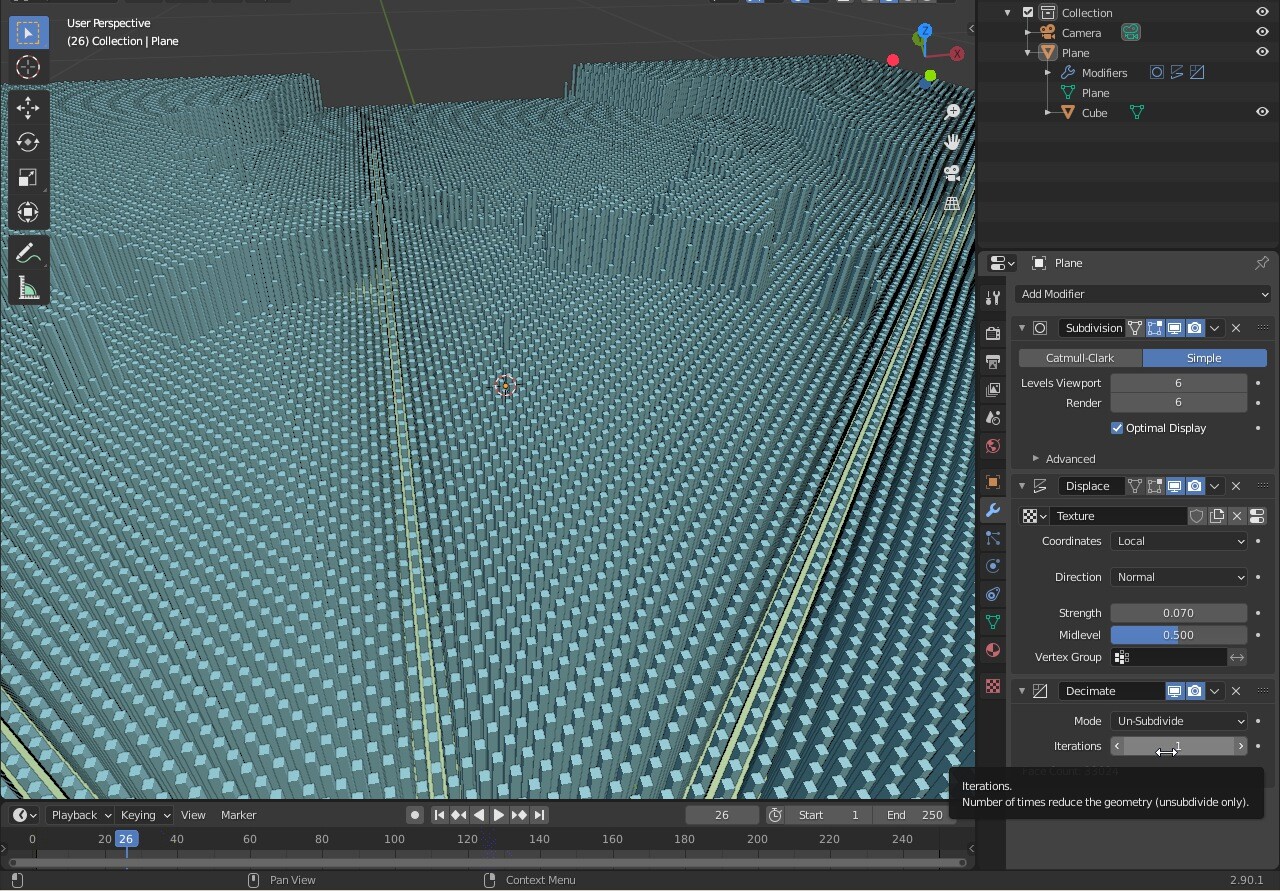Select the Annotate pencil tool
The width and height of the screenshot is (1280, 891).
(28, 254)
